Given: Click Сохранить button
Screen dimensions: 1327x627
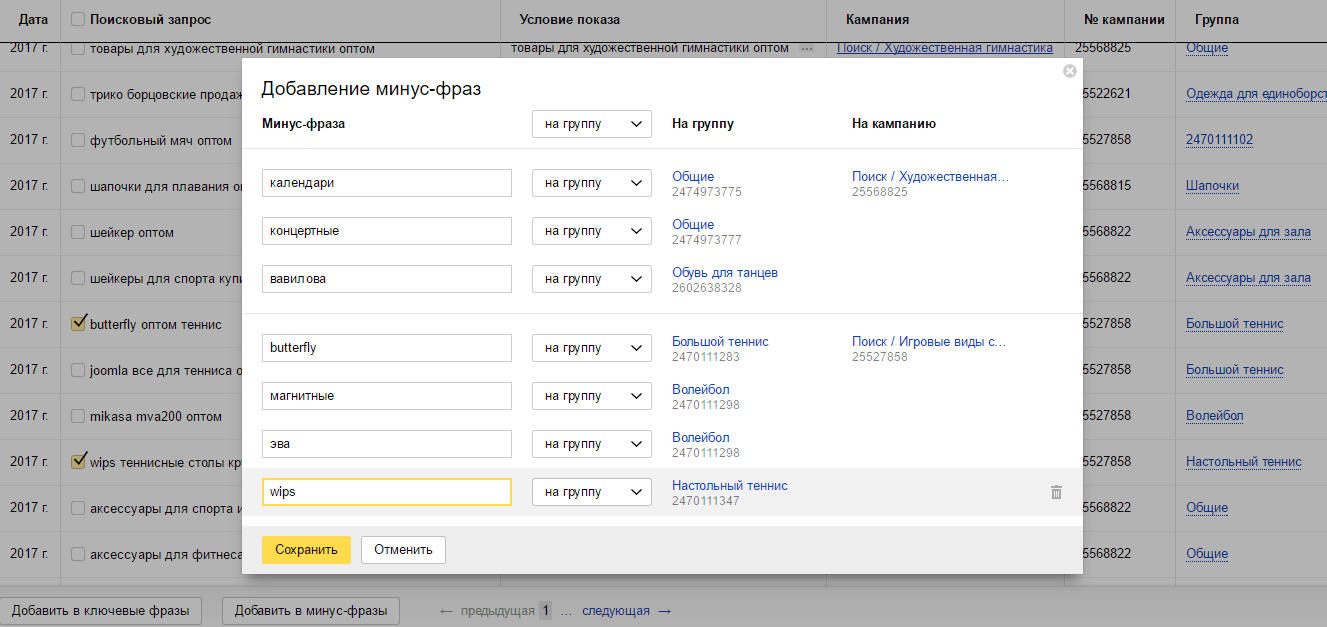Looking at the screenshot, I should pyautogui.click(x=306, y=550).
